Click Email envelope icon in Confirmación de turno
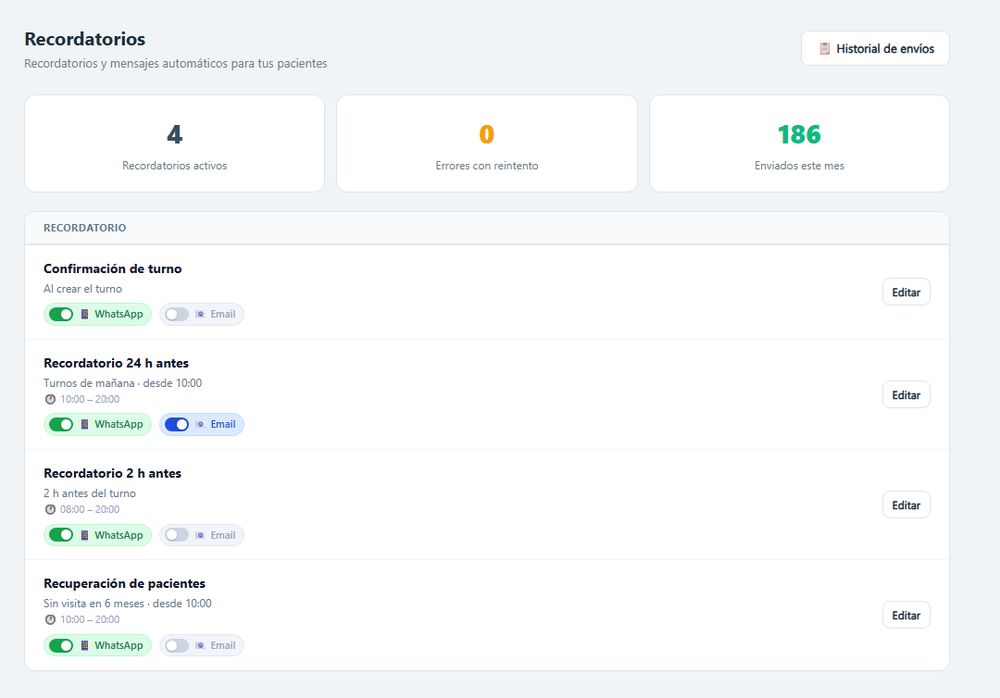This screenshot has height=698, width=1000. 200,314
